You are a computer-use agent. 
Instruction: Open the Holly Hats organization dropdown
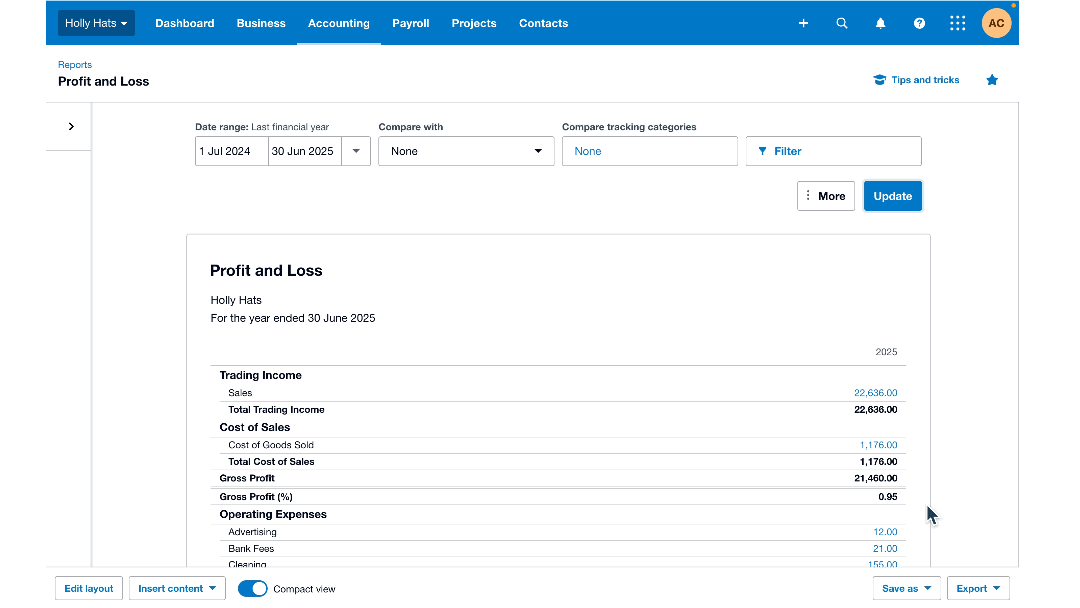pos(96,23)
